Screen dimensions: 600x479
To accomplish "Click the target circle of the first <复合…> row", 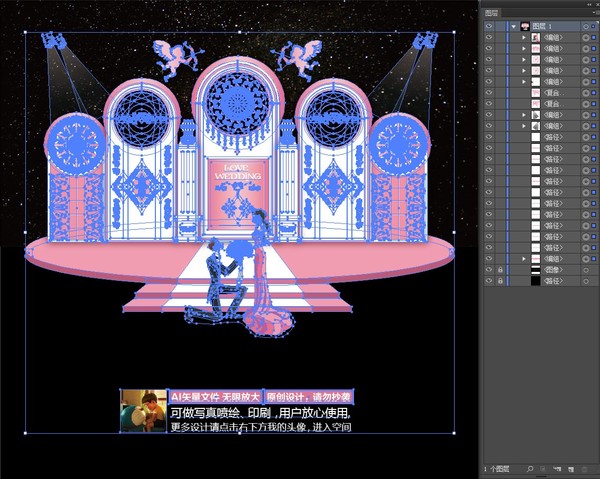I will (585, 93).
